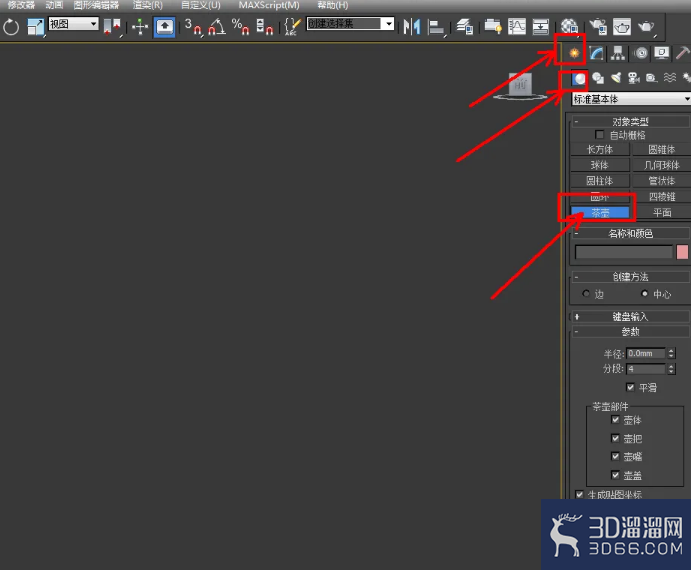
Task: Select the 边 creation method radio
Action: coord(586,294)
